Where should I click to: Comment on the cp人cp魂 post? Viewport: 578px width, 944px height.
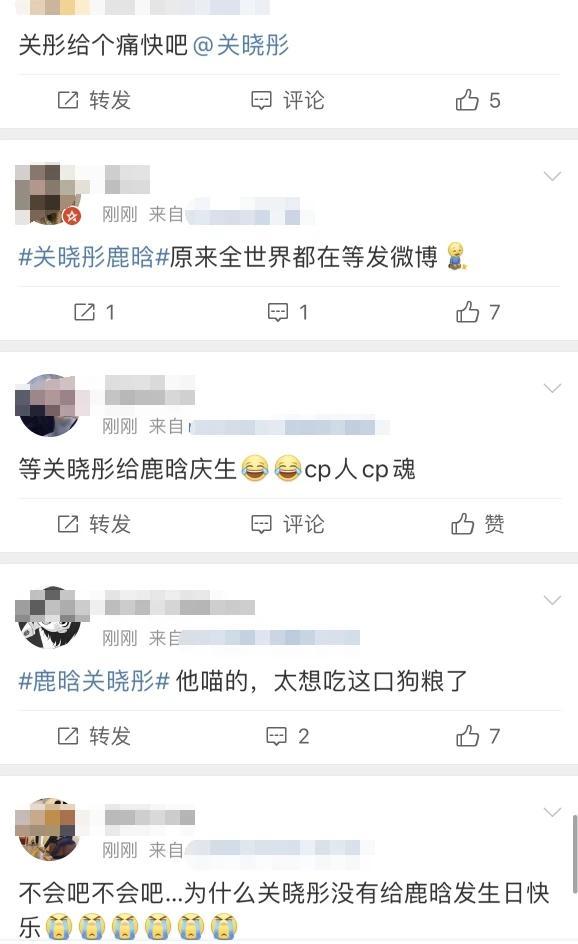pos(288,524)
